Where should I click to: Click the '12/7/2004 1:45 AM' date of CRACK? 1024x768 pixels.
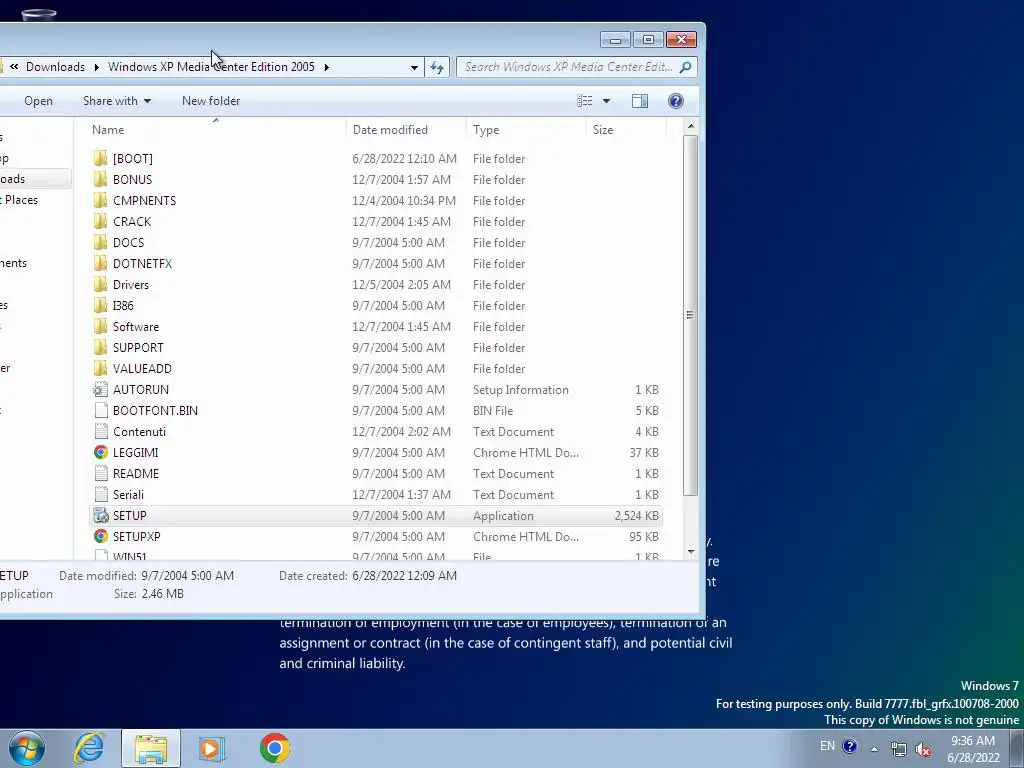click(x=401, y=221)
